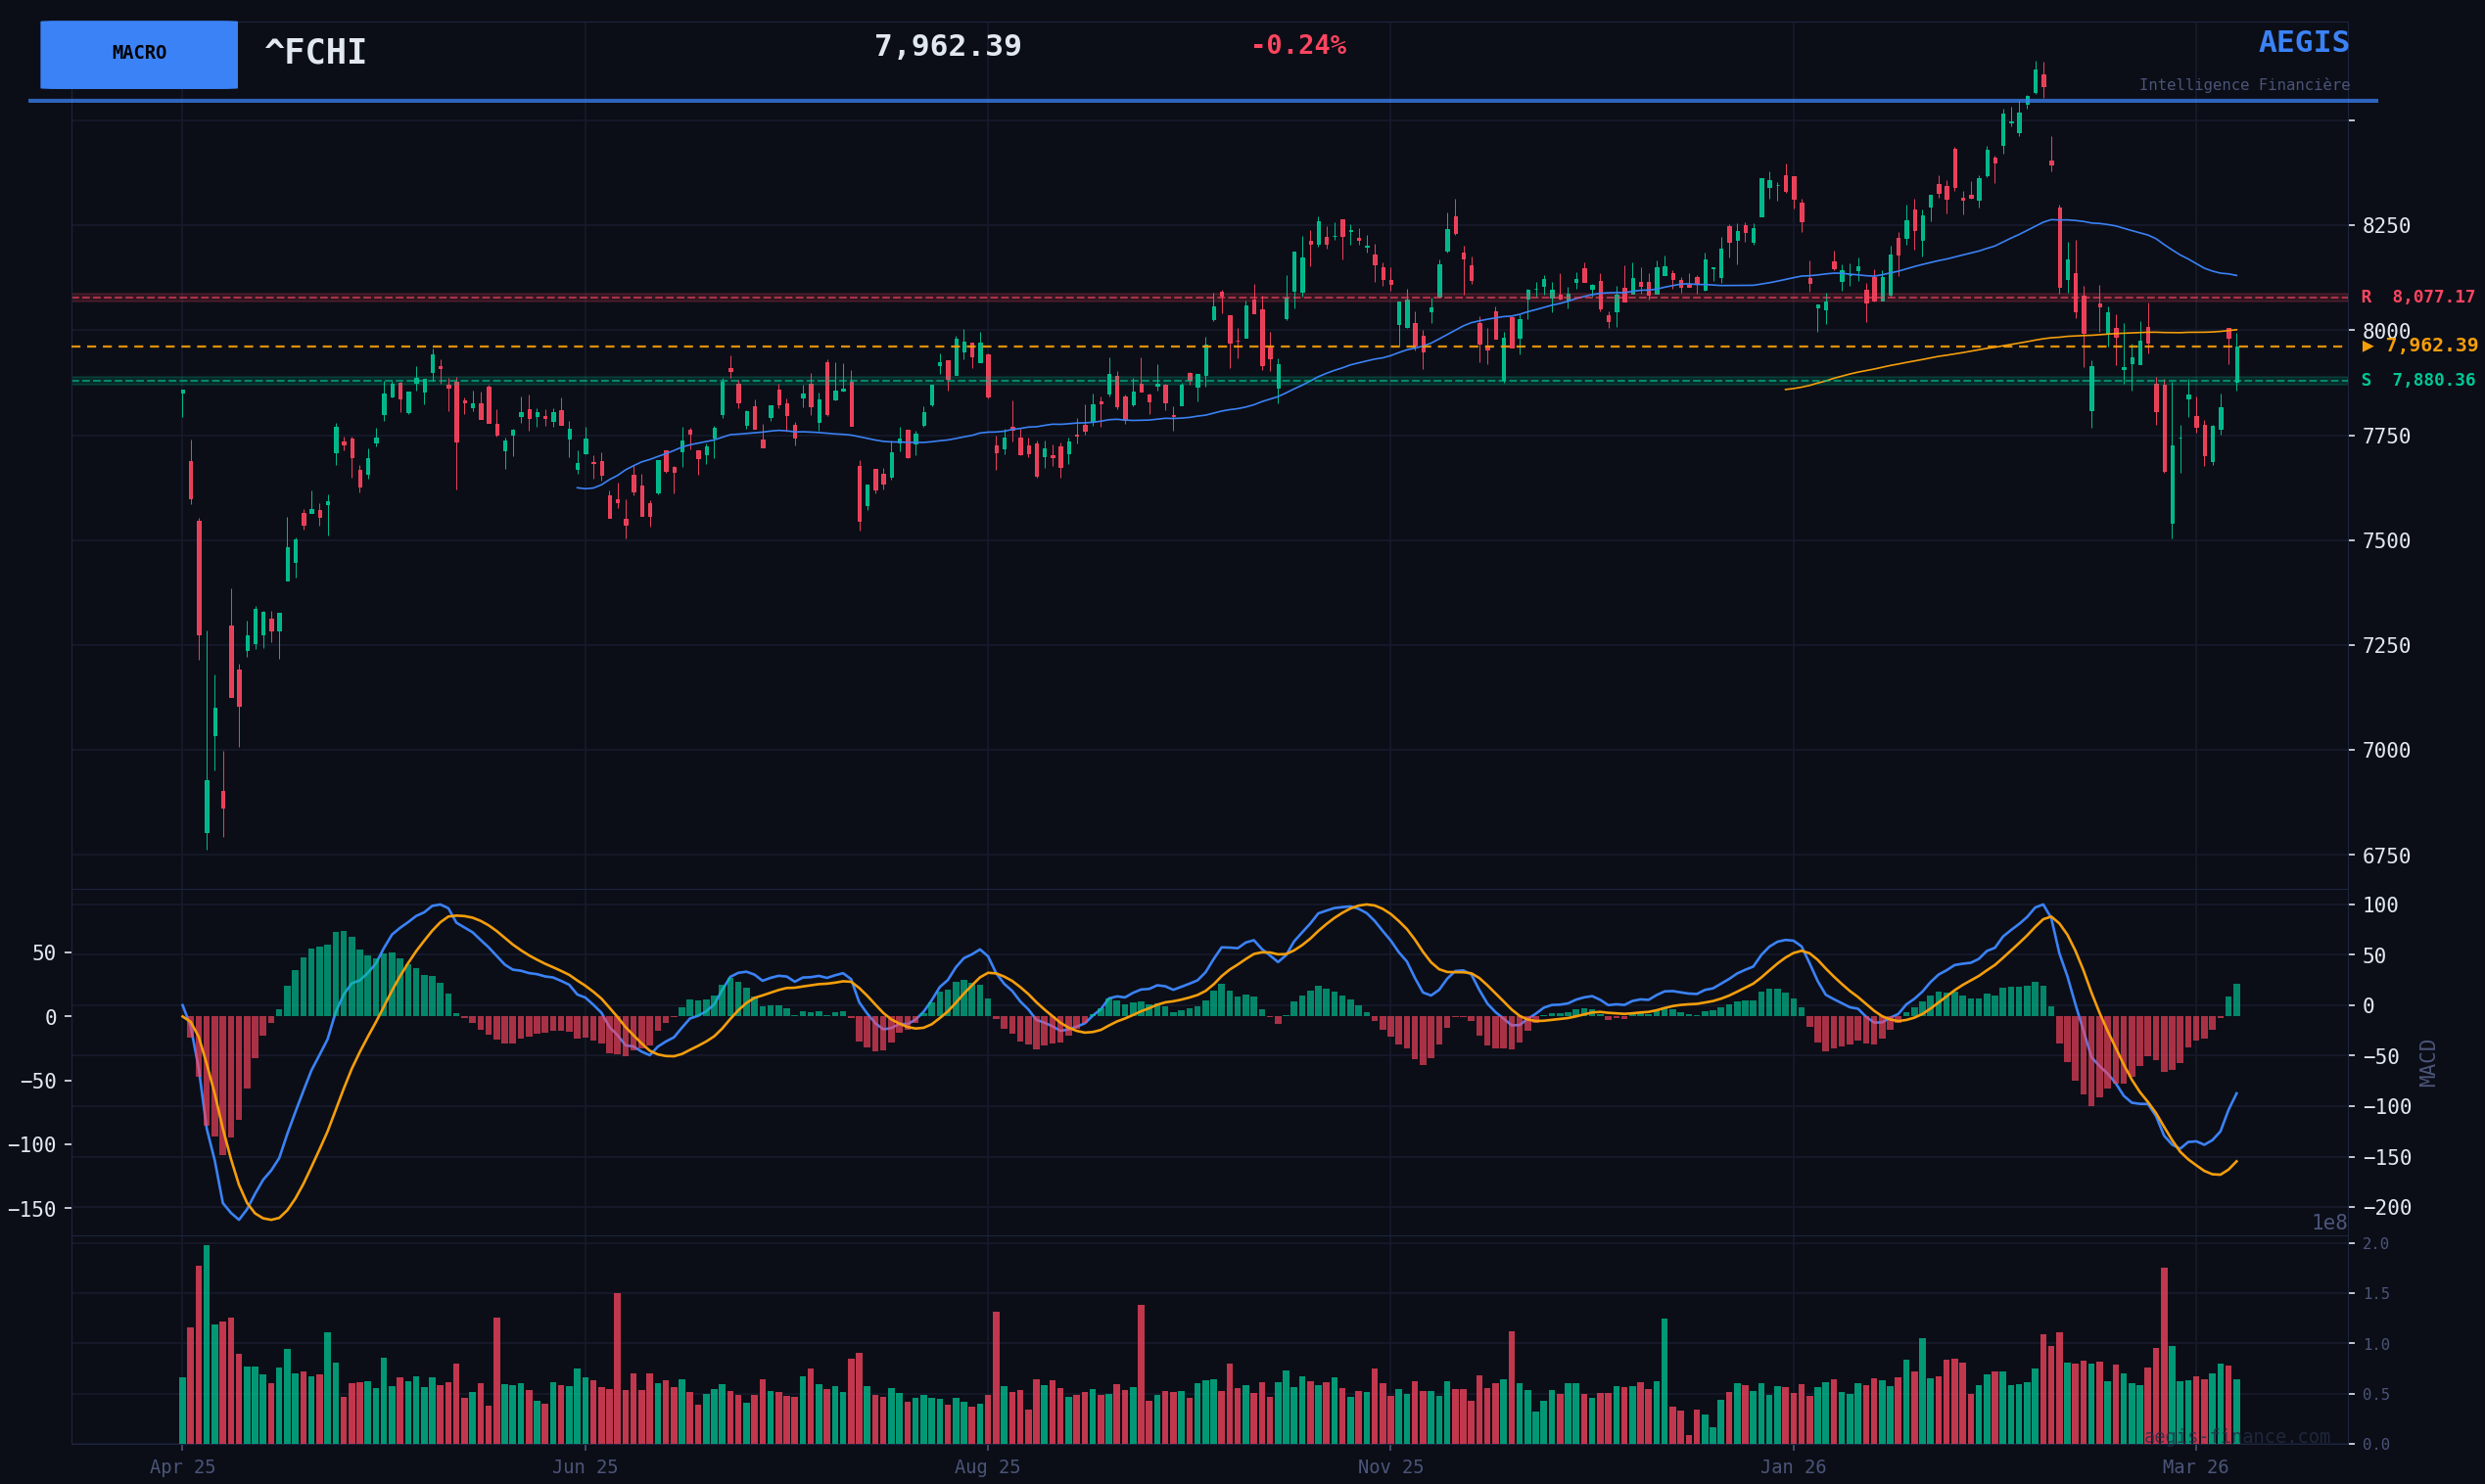Click the R 8,077.17 resistance label
Screen dimensions: 2485x1484
[2417, 297]
